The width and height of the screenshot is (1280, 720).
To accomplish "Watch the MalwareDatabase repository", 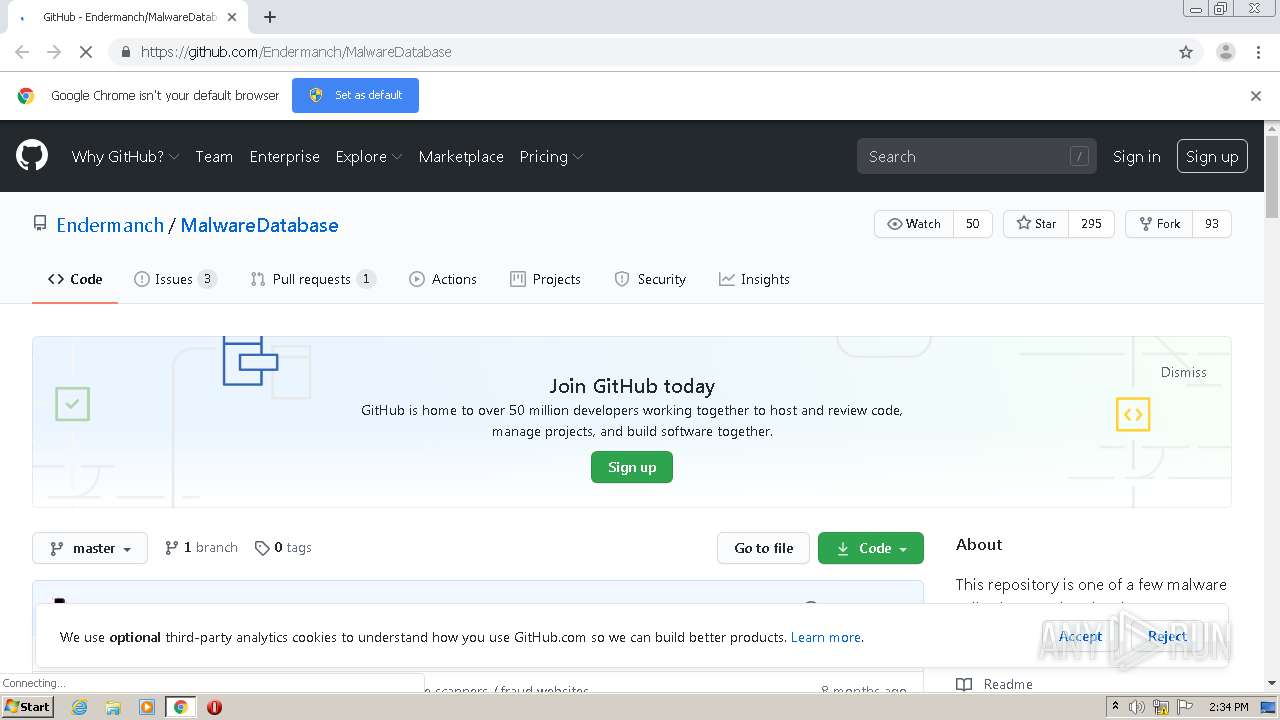I will [x=914, y=224].
